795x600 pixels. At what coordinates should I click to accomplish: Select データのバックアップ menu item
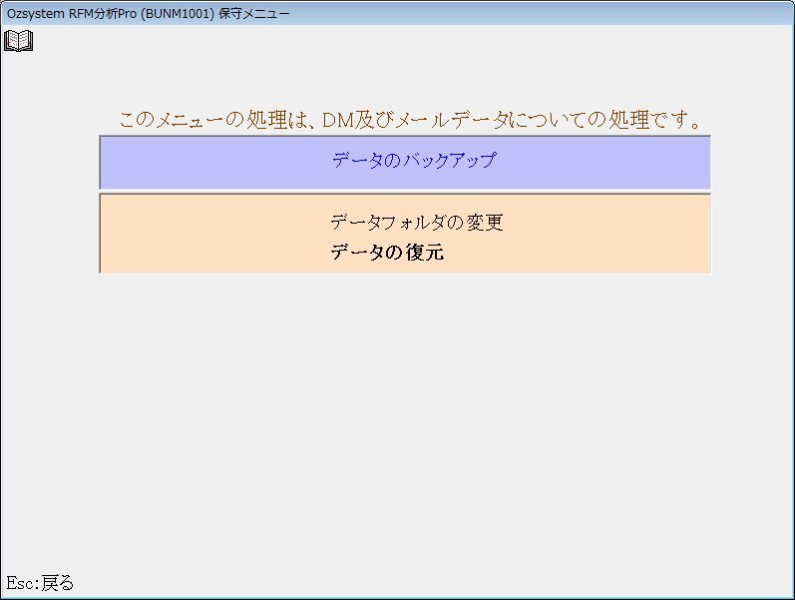414,160
